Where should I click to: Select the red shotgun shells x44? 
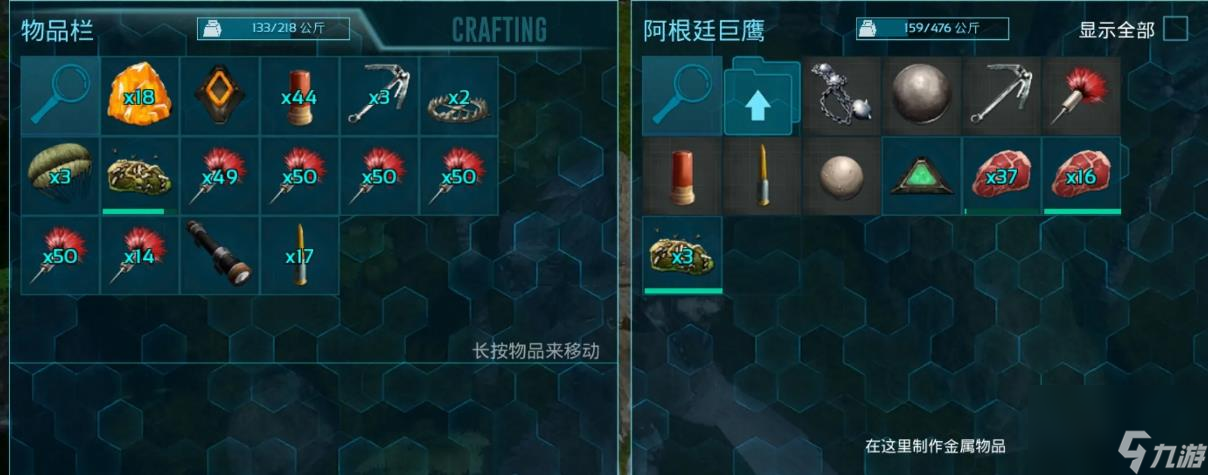pos(300,95)
